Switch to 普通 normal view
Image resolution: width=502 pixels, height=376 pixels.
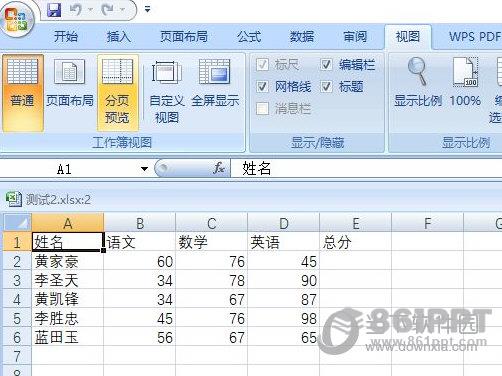pos(23,93)
